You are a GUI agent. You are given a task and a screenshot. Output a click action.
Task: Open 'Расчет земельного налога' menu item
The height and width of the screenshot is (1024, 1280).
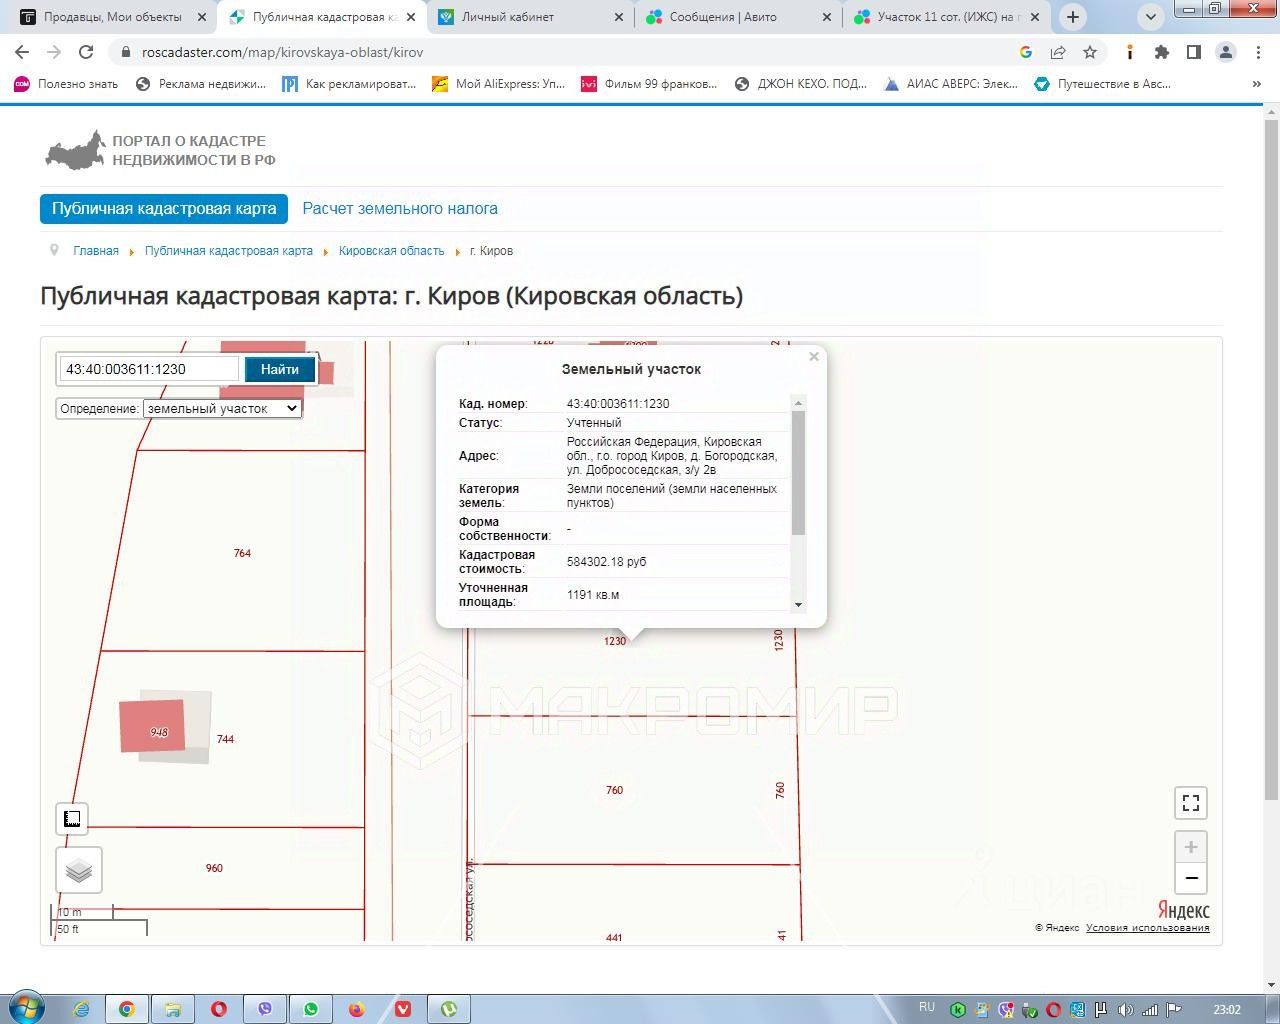click(x=400, y=209)
